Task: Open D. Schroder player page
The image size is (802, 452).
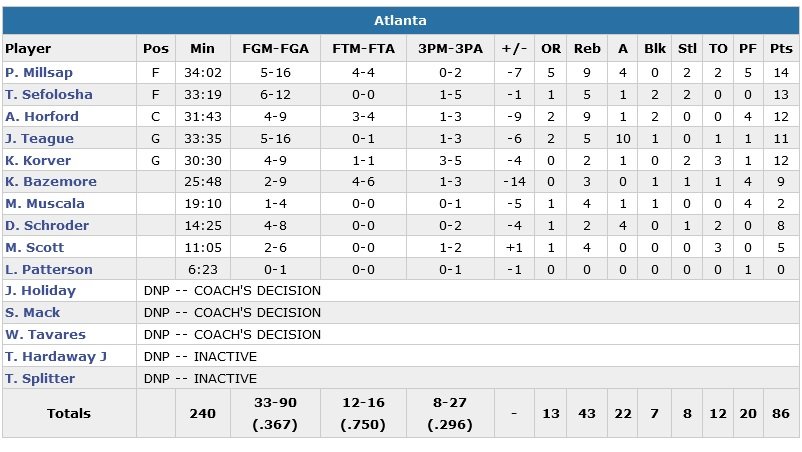Action: tap(46, 226)
